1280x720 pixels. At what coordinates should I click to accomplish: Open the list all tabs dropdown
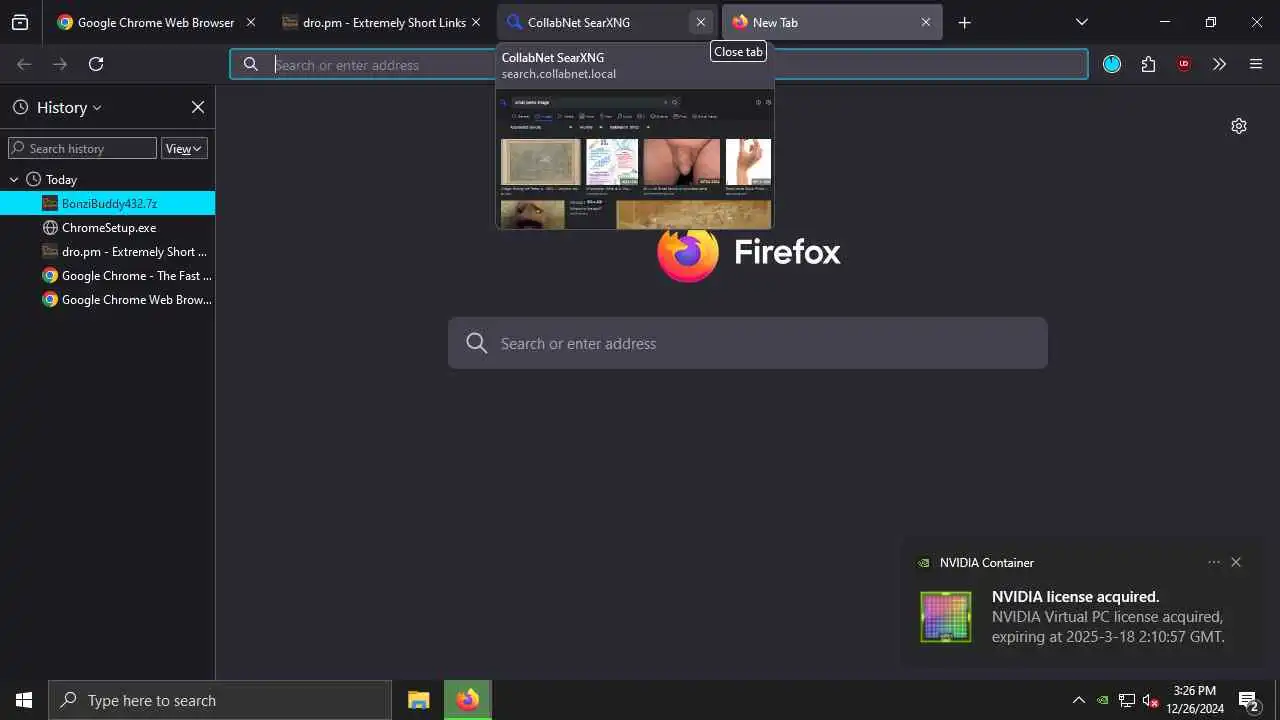[x=1081, y=22]
